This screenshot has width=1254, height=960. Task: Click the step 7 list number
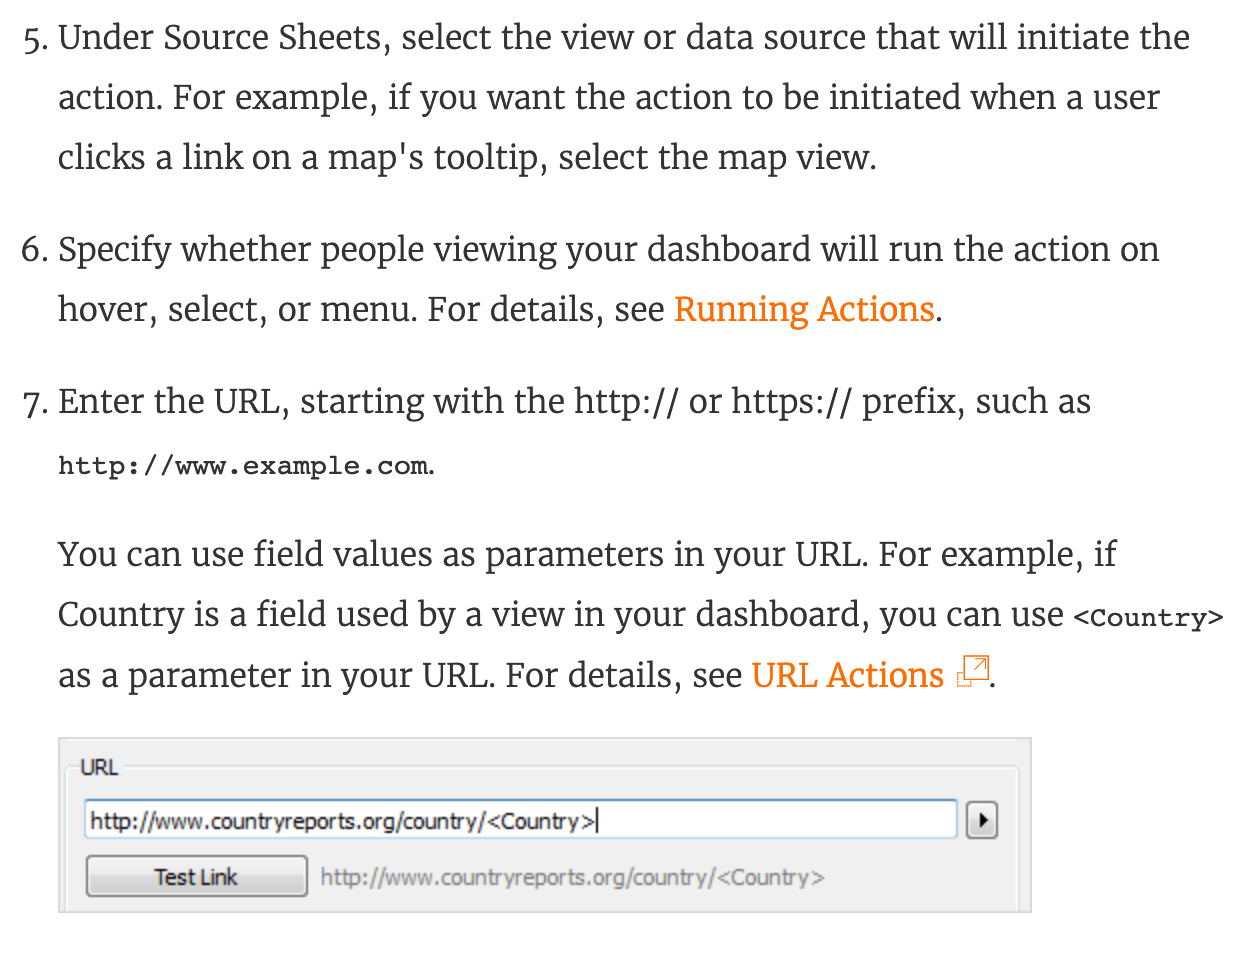click(34, 403)
